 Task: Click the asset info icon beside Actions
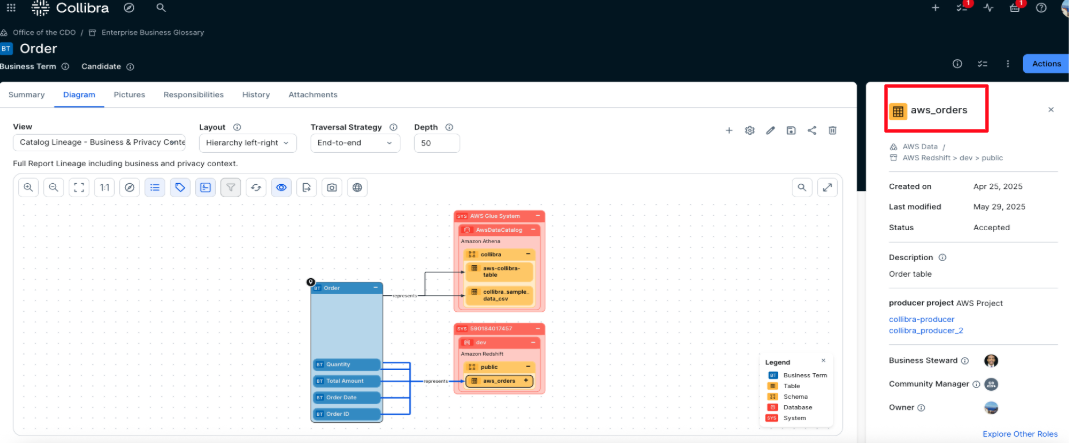[x=957, y=63]
